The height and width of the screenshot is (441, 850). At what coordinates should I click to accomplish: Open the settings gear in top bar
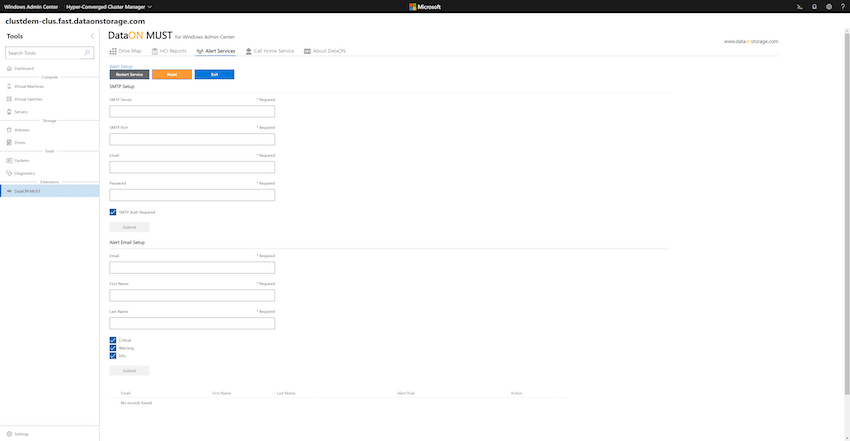click(x=829, y=7)
